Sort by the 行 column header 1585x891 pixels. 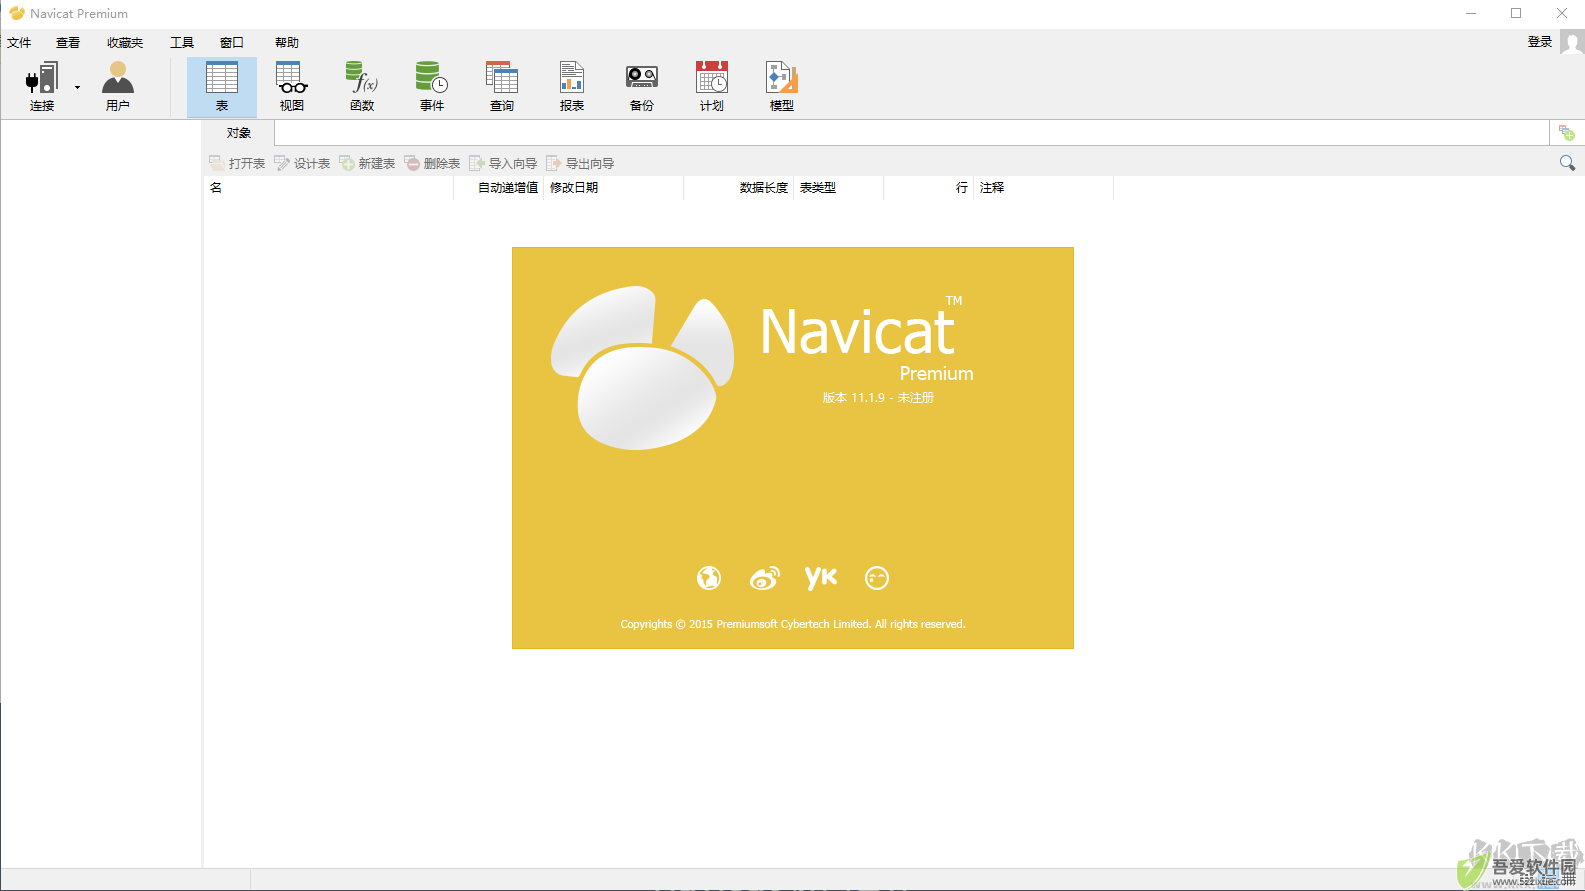[x=929, y=188]
